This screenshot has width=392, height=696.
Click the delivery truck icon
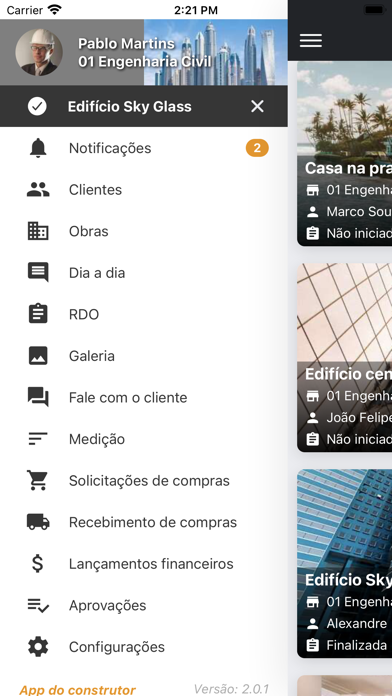(x=38, y=522)
